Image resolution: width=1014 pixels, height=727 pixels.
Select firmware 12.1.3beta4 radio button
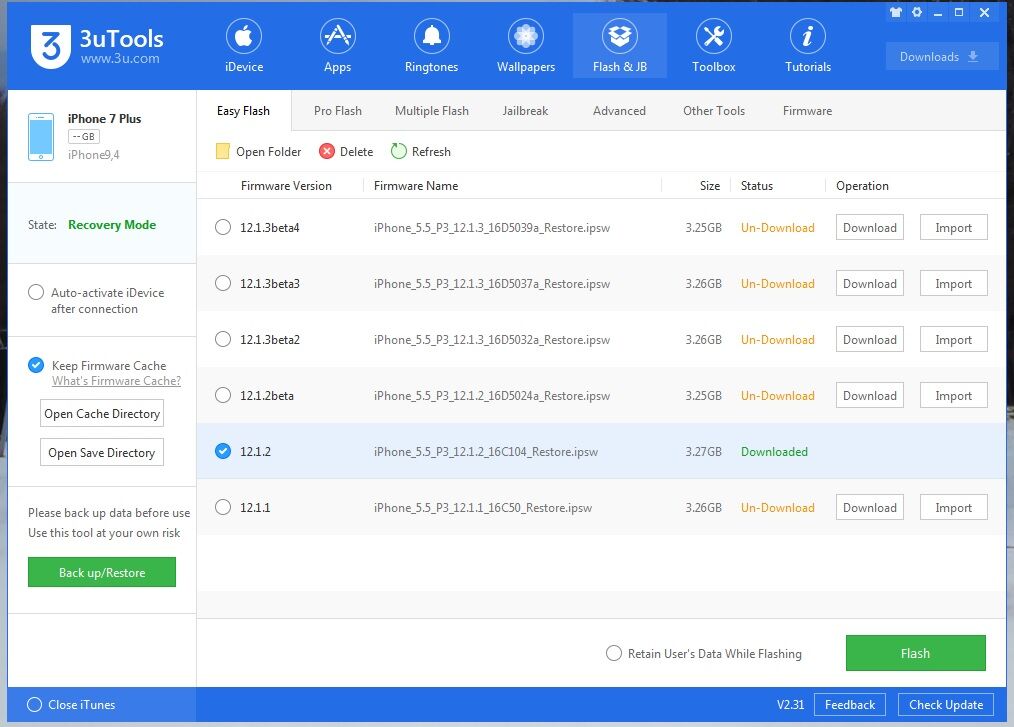click(223, 227)
